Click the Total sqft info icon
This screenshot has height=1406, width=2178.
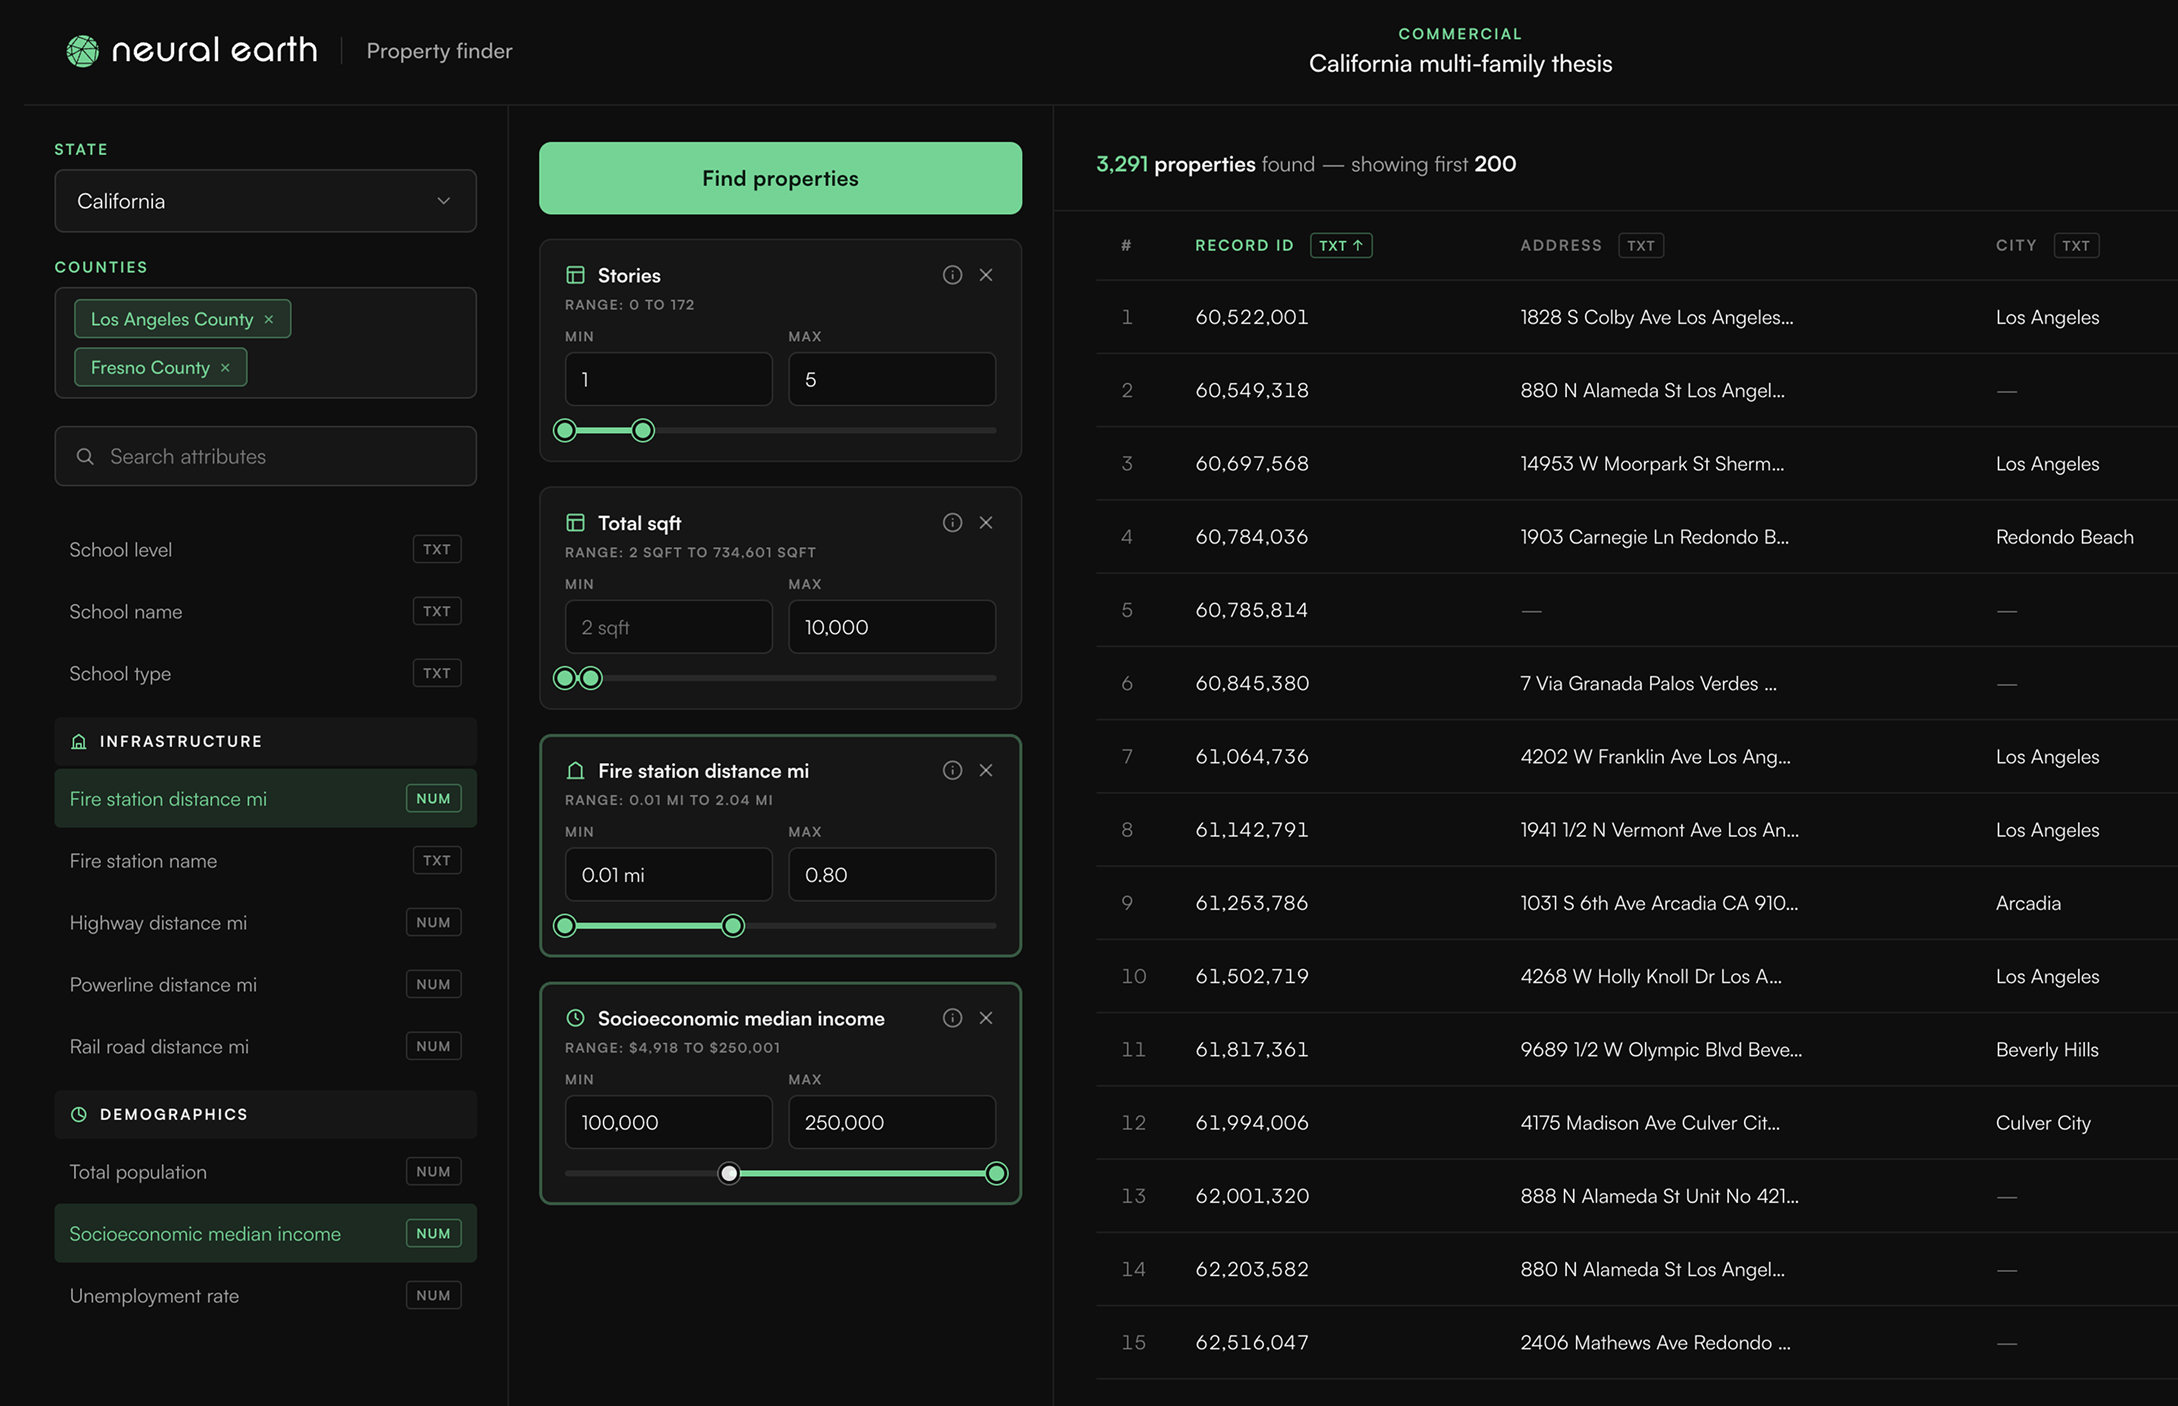click(952, 523)
